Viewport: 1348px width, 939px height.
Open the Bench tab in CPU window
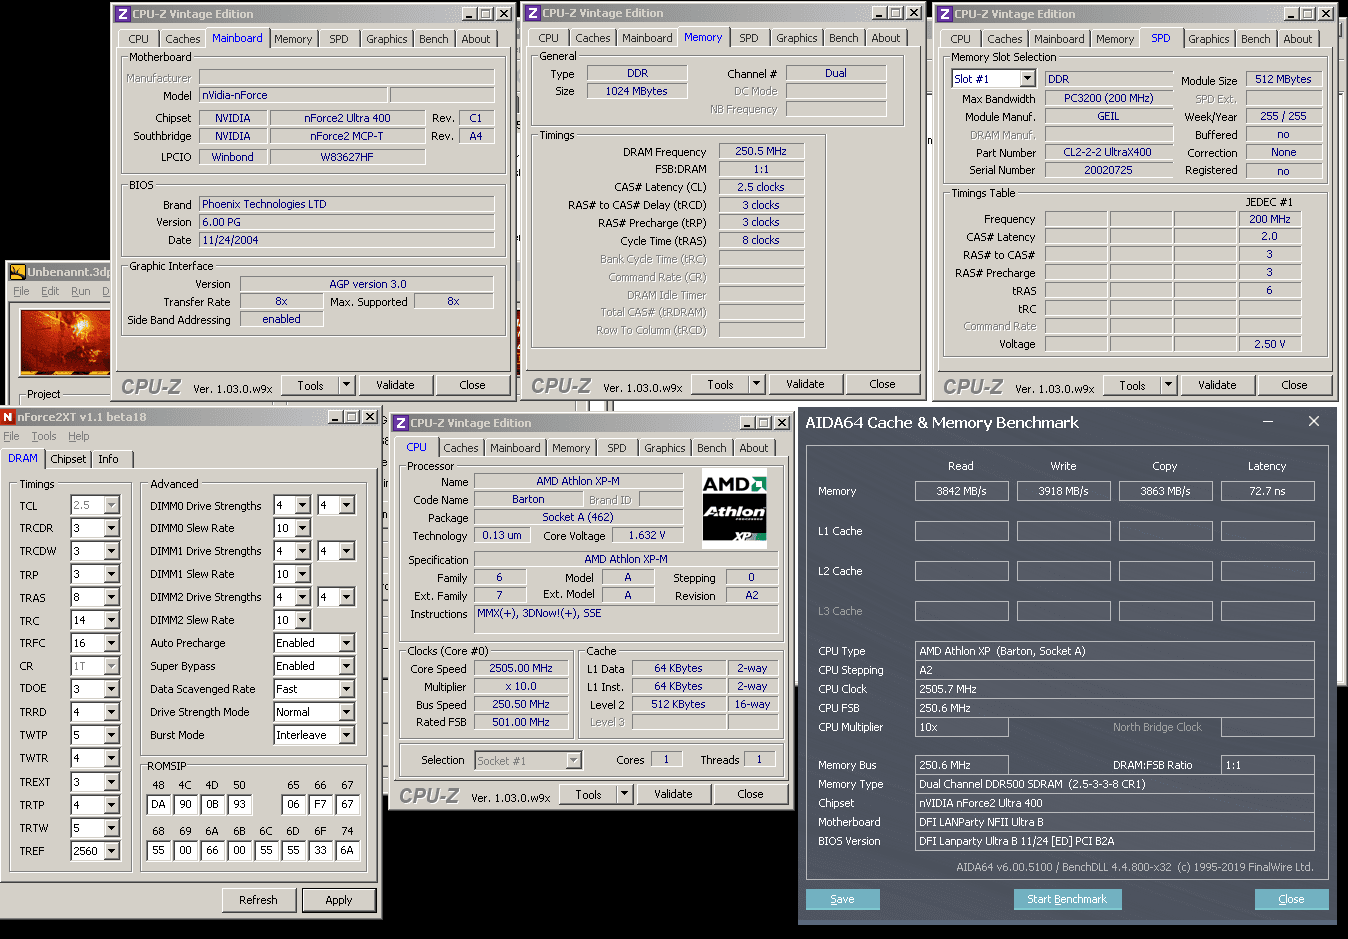712,448
